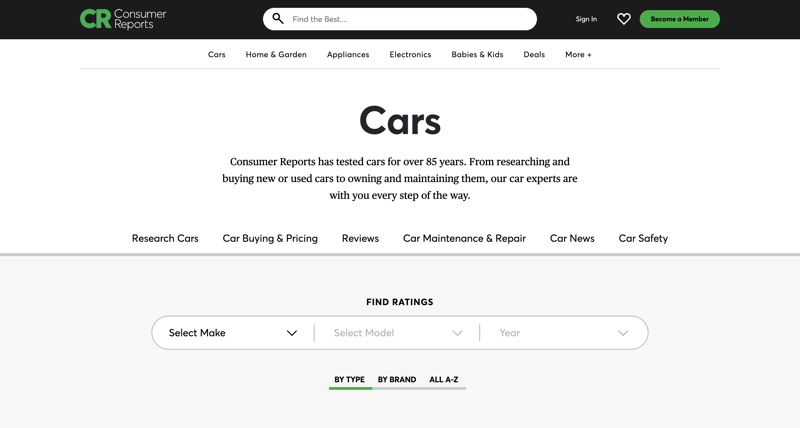Image resolution: width=800 pixels, height=428 pixels.
Task: Click the Select Make chevron arrow
Action: coord(292,333)
